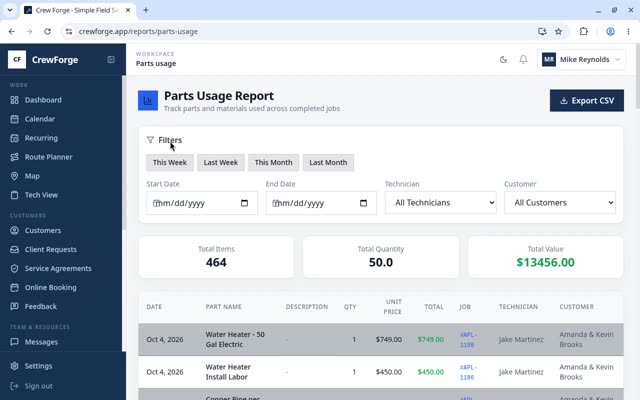640x400 pixels.
Task: Expand Mike Reynolds user menu
Action: tap(581, 60)
